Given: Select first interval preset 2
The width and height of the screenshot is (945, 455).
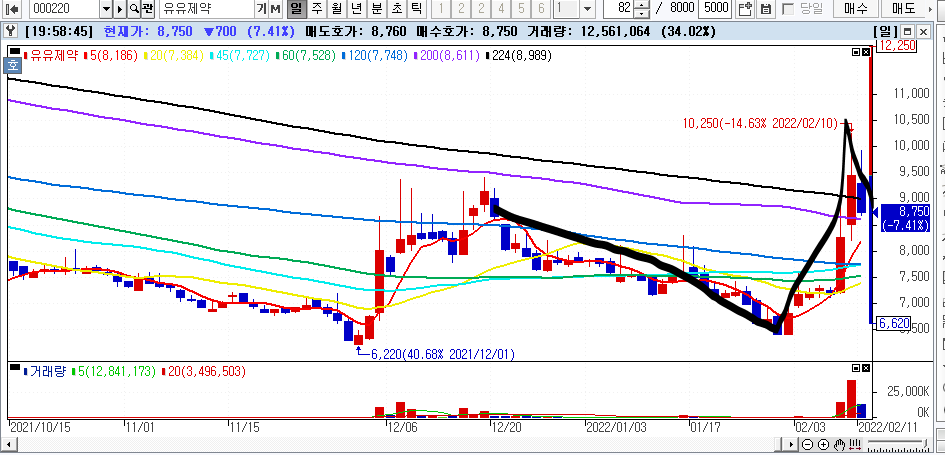Looking at the screenshot, I should click(461, 8).
